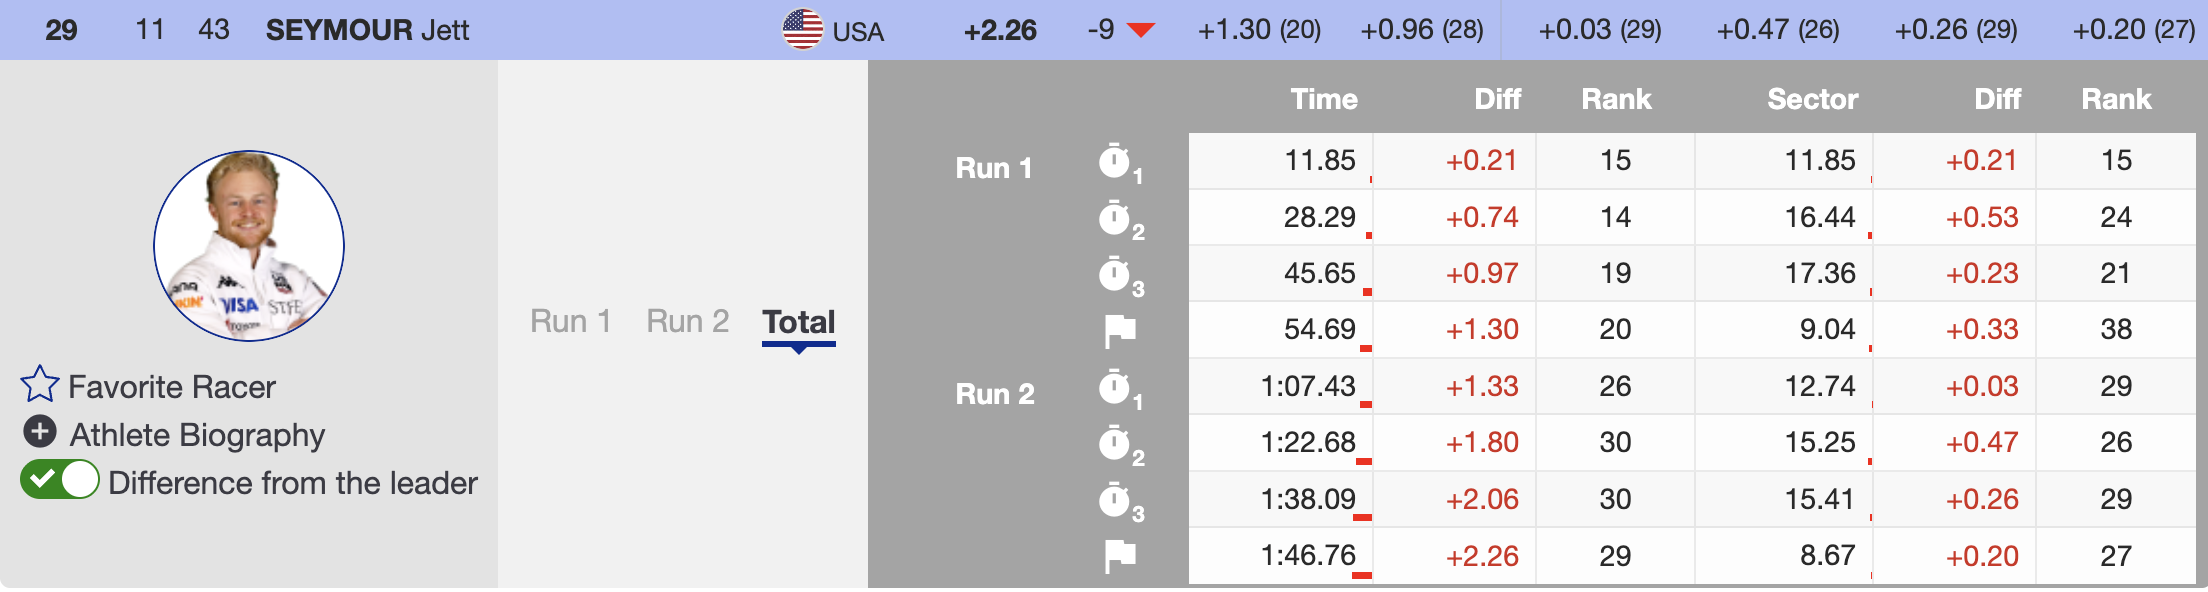Click the USA flag icon
Screen dimensions: 2208x592
(802, 30)
